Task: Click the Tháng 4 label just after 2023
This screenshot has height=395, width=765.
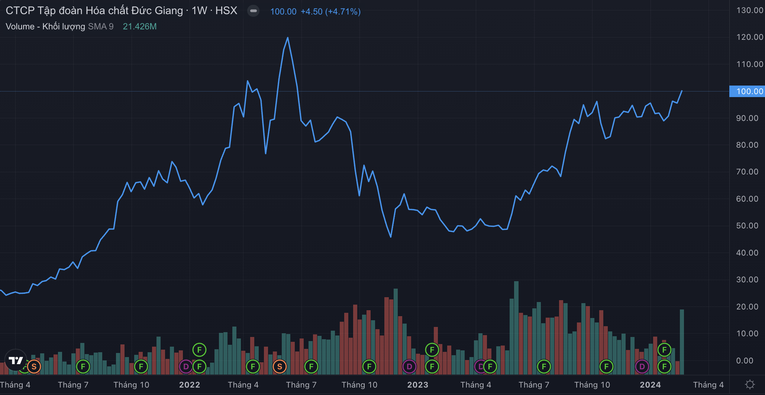Action: [x=476, y=385]
